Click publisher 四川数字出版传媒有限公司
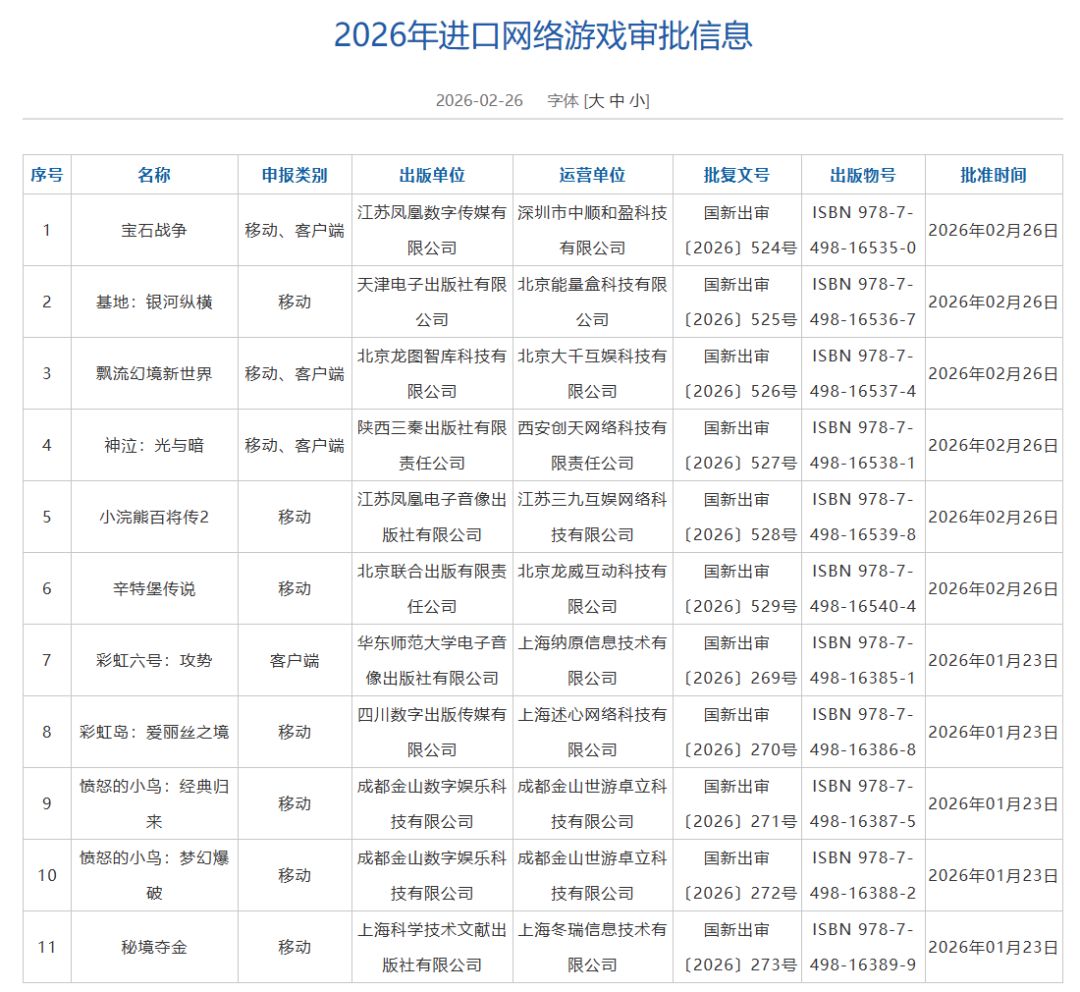 (432, 732)
